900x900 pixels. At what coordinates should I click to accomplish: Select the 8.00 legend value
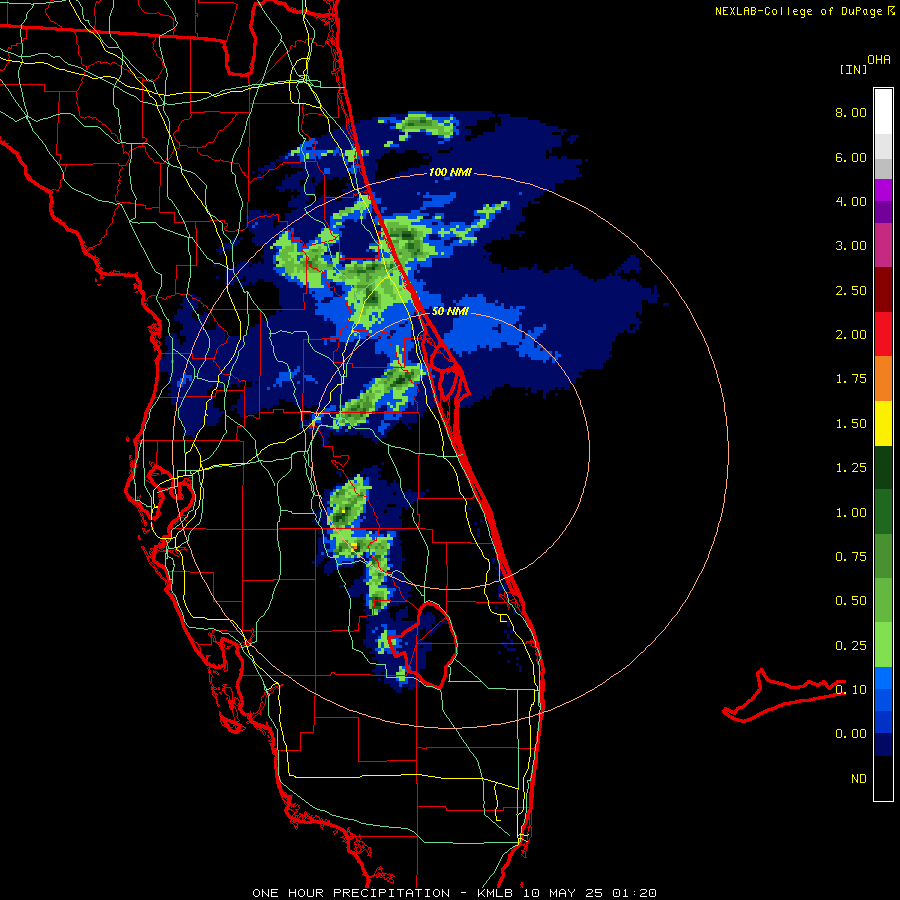point(851,112)
